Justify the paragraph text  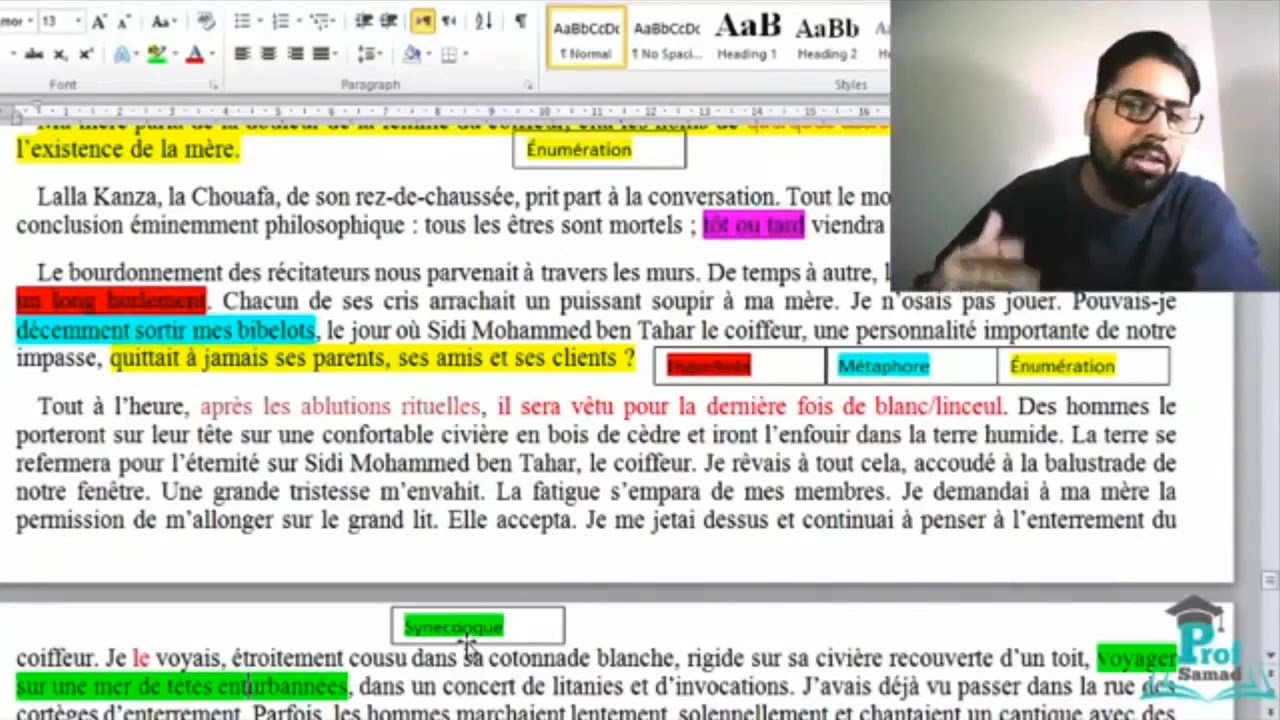tap(321, 54)
